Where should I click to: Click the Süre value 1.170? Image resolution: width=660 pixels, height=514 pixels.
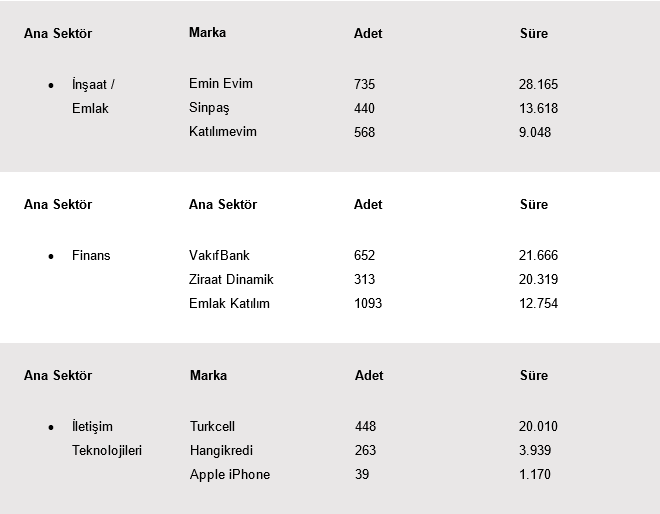535,474
